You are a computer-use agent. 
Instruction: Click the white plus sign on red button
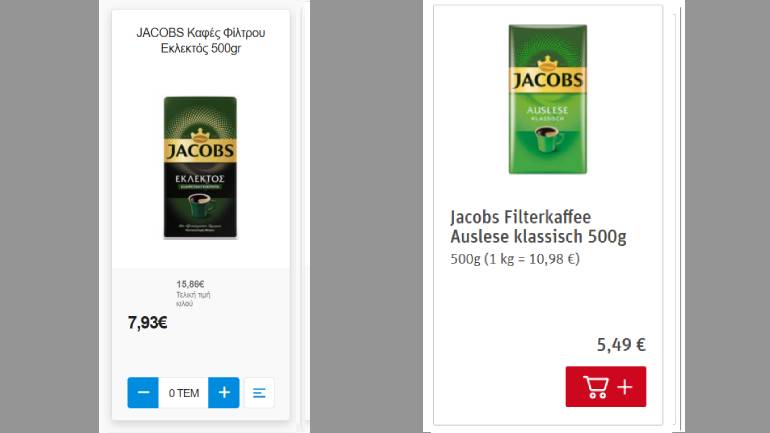click(625, 387)
